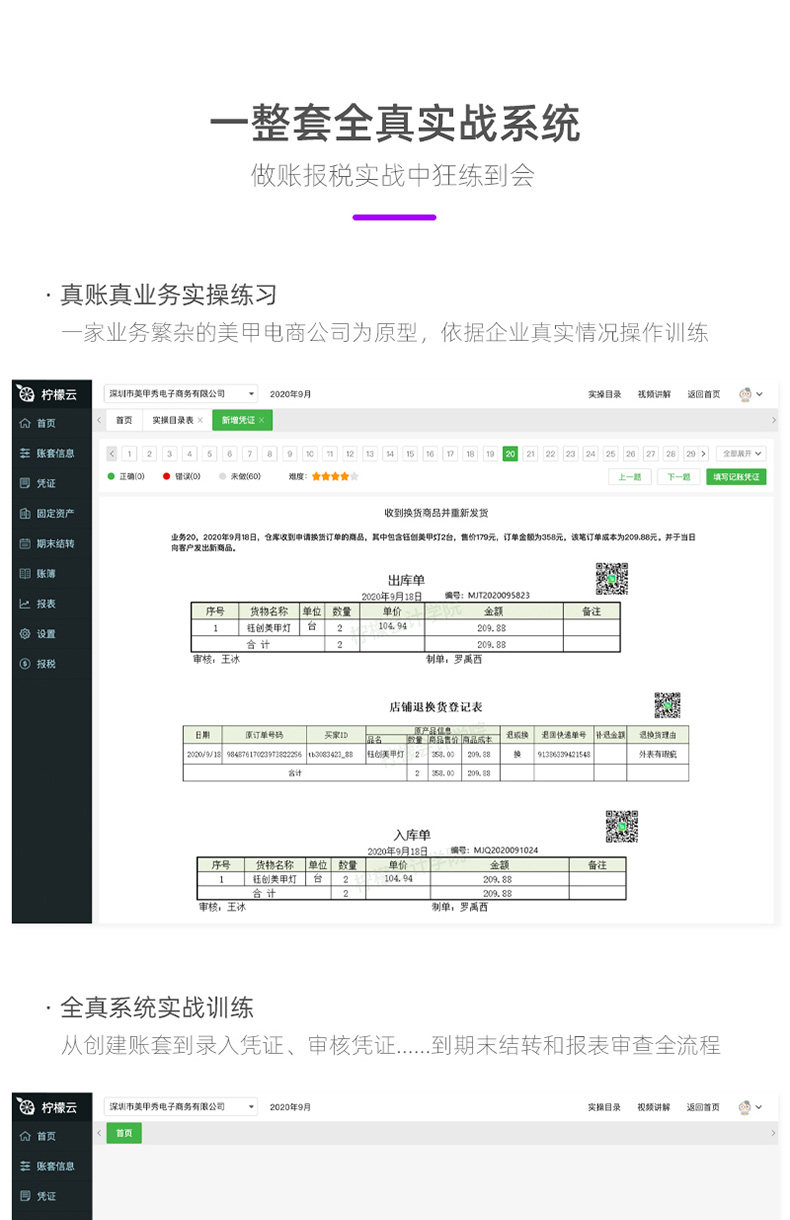This screenshot has width=790, height=1220.
Task: Go to question number 21
Action: 530,453
